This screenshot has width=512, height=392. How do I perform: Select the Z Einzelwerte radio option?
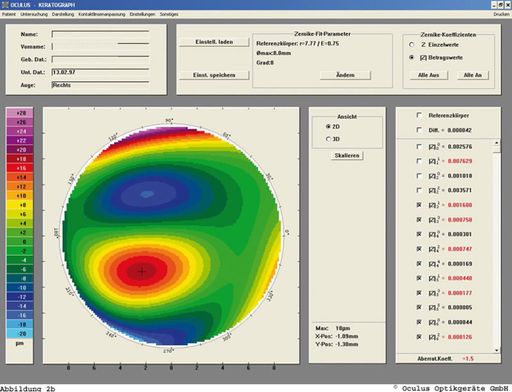[x=412, y=45]
